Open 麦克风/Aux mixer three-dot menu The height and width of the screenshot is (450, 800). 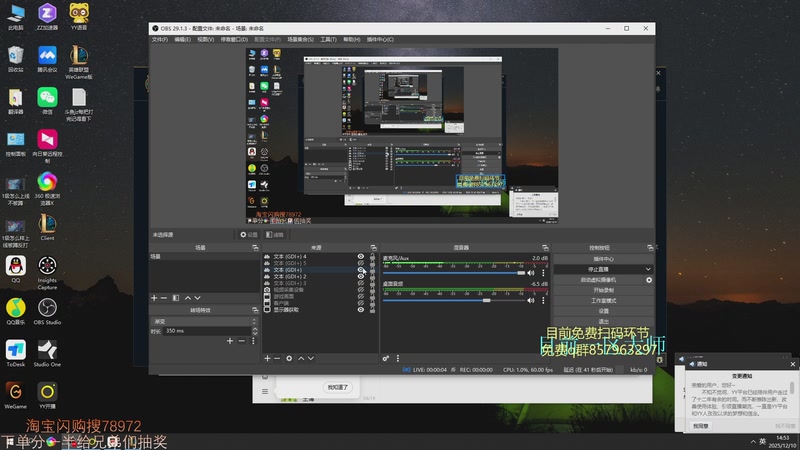(545, 272)
